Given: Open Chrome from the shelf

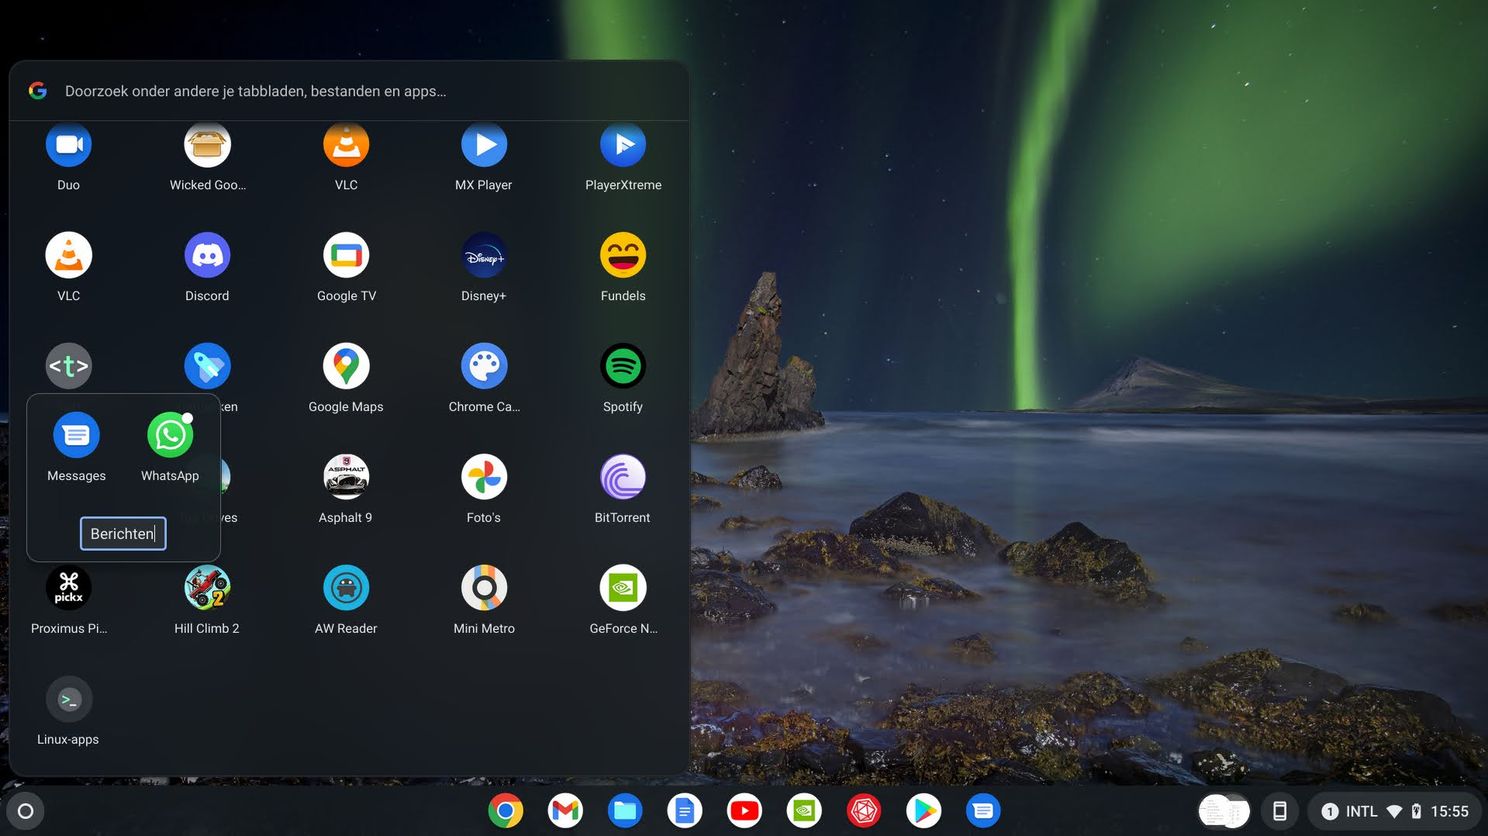Looking at the screenshot, I should tap(505, 811).
